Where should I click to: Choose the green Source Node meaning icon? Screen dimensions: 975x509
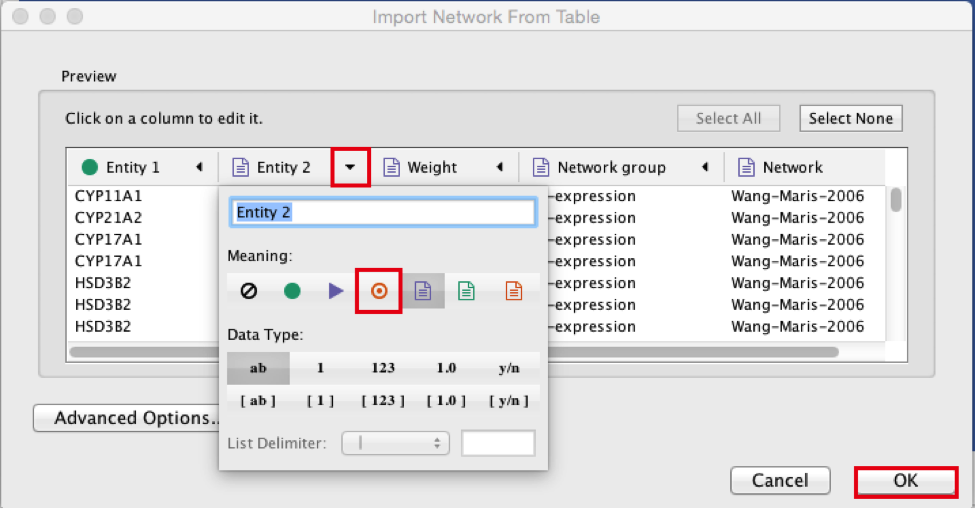tap(292, 291)
